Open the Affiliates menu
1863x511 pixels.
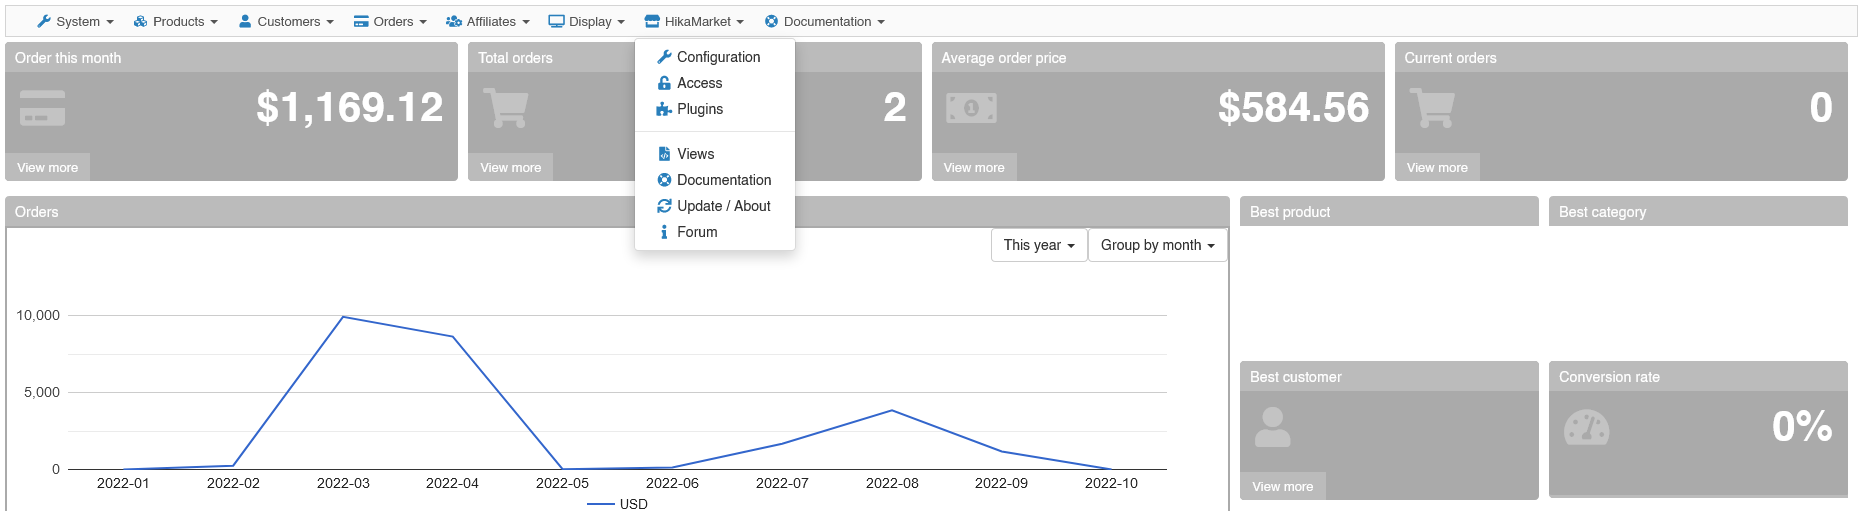click(488, 21)
